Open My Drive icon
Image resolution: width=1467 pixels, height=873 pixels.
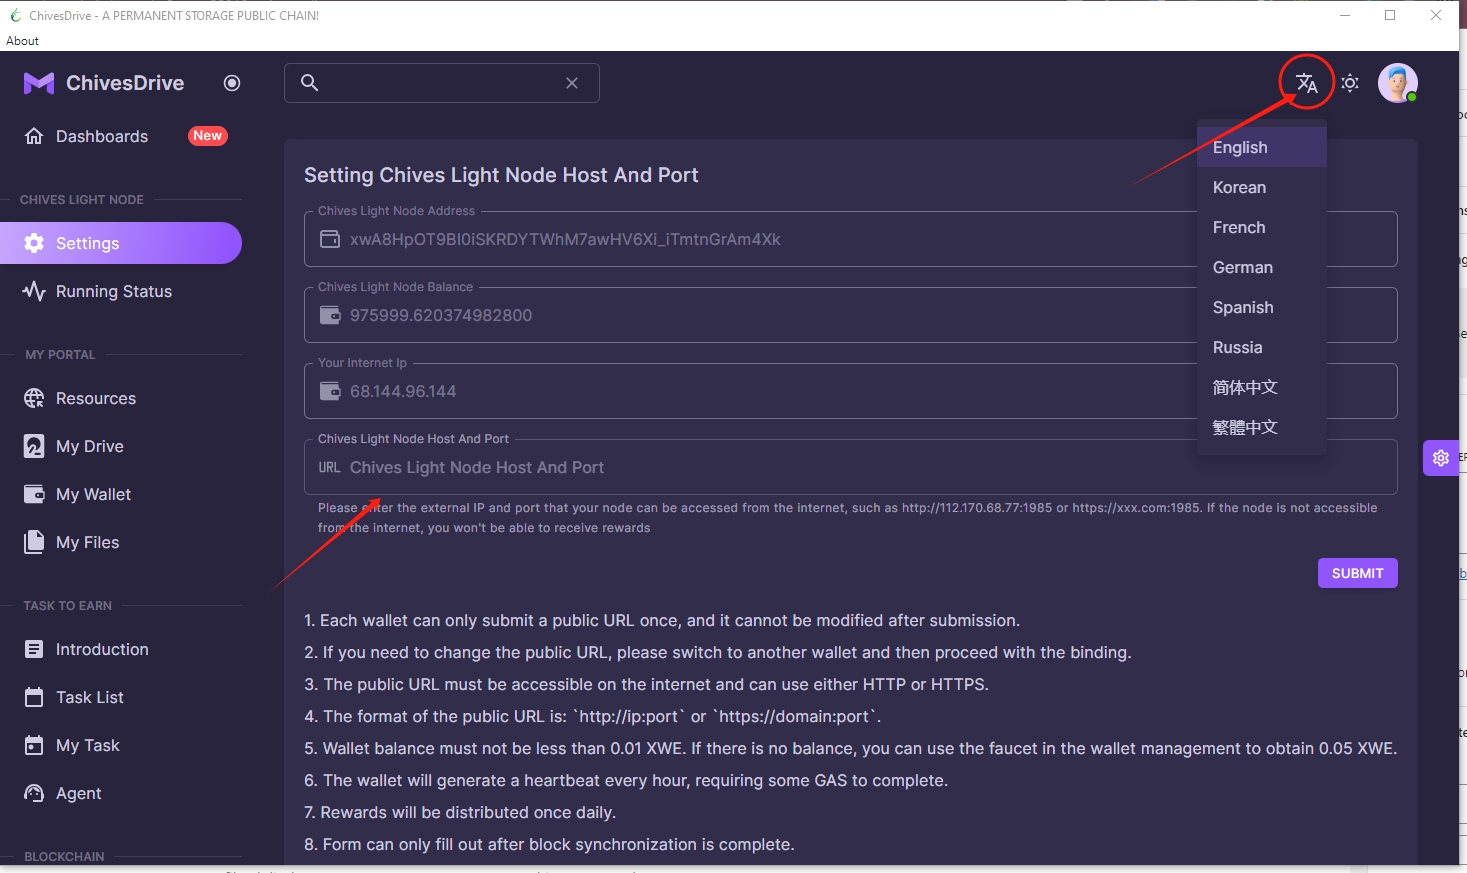[x=34, y=446]
